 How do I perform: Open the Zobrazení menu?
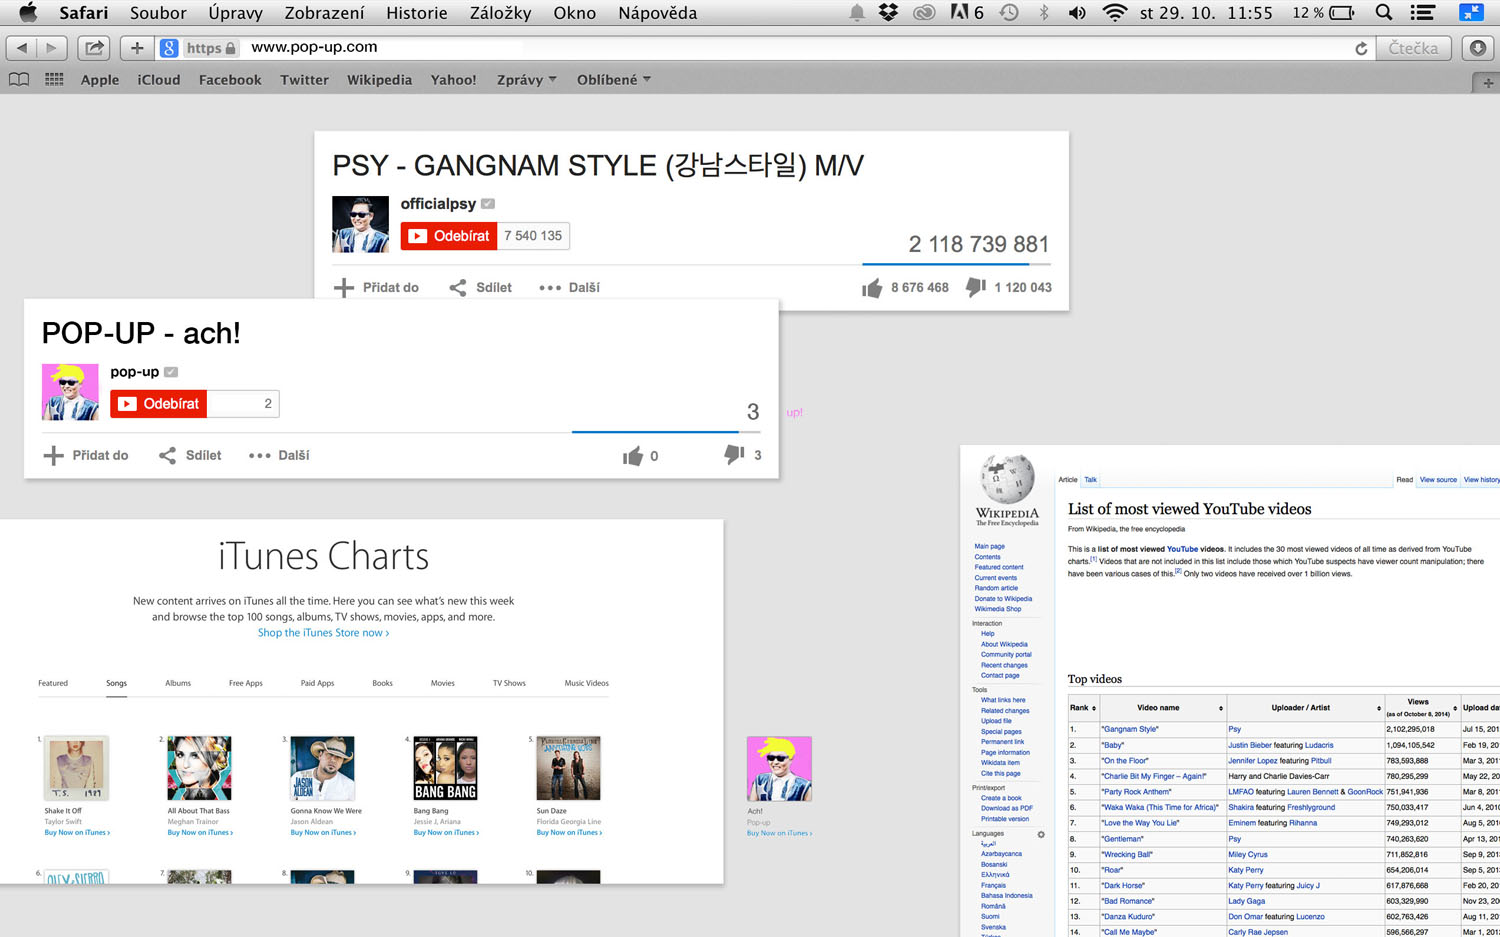coord(324,13)
